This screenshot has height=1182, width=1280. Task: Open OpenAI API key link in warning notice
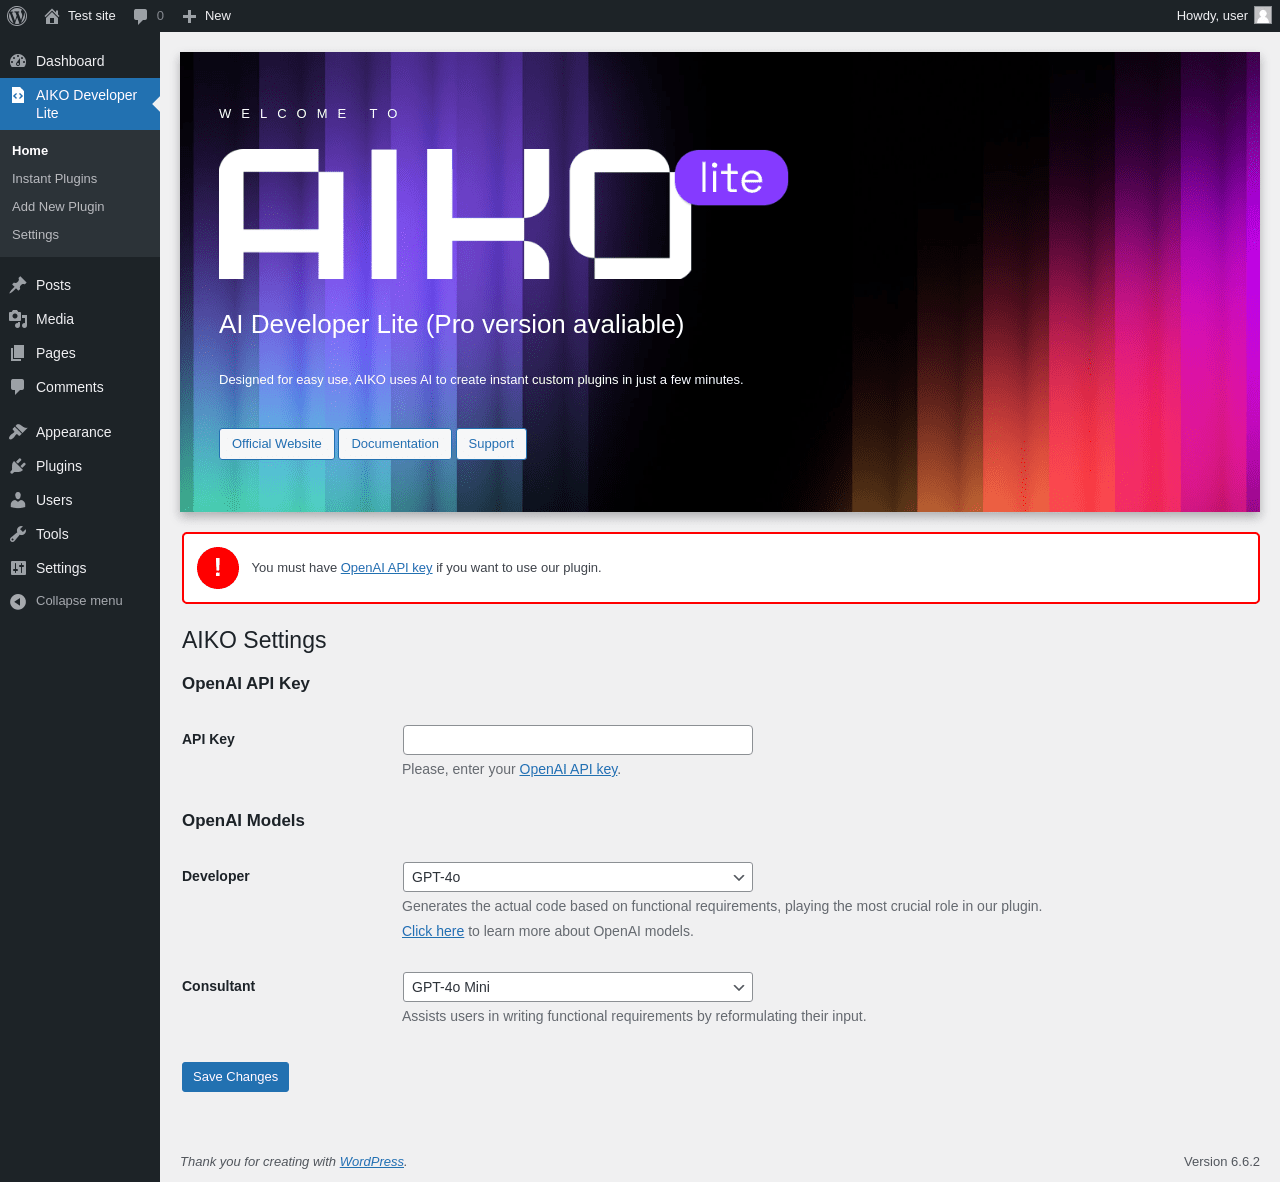click(386, 567)
